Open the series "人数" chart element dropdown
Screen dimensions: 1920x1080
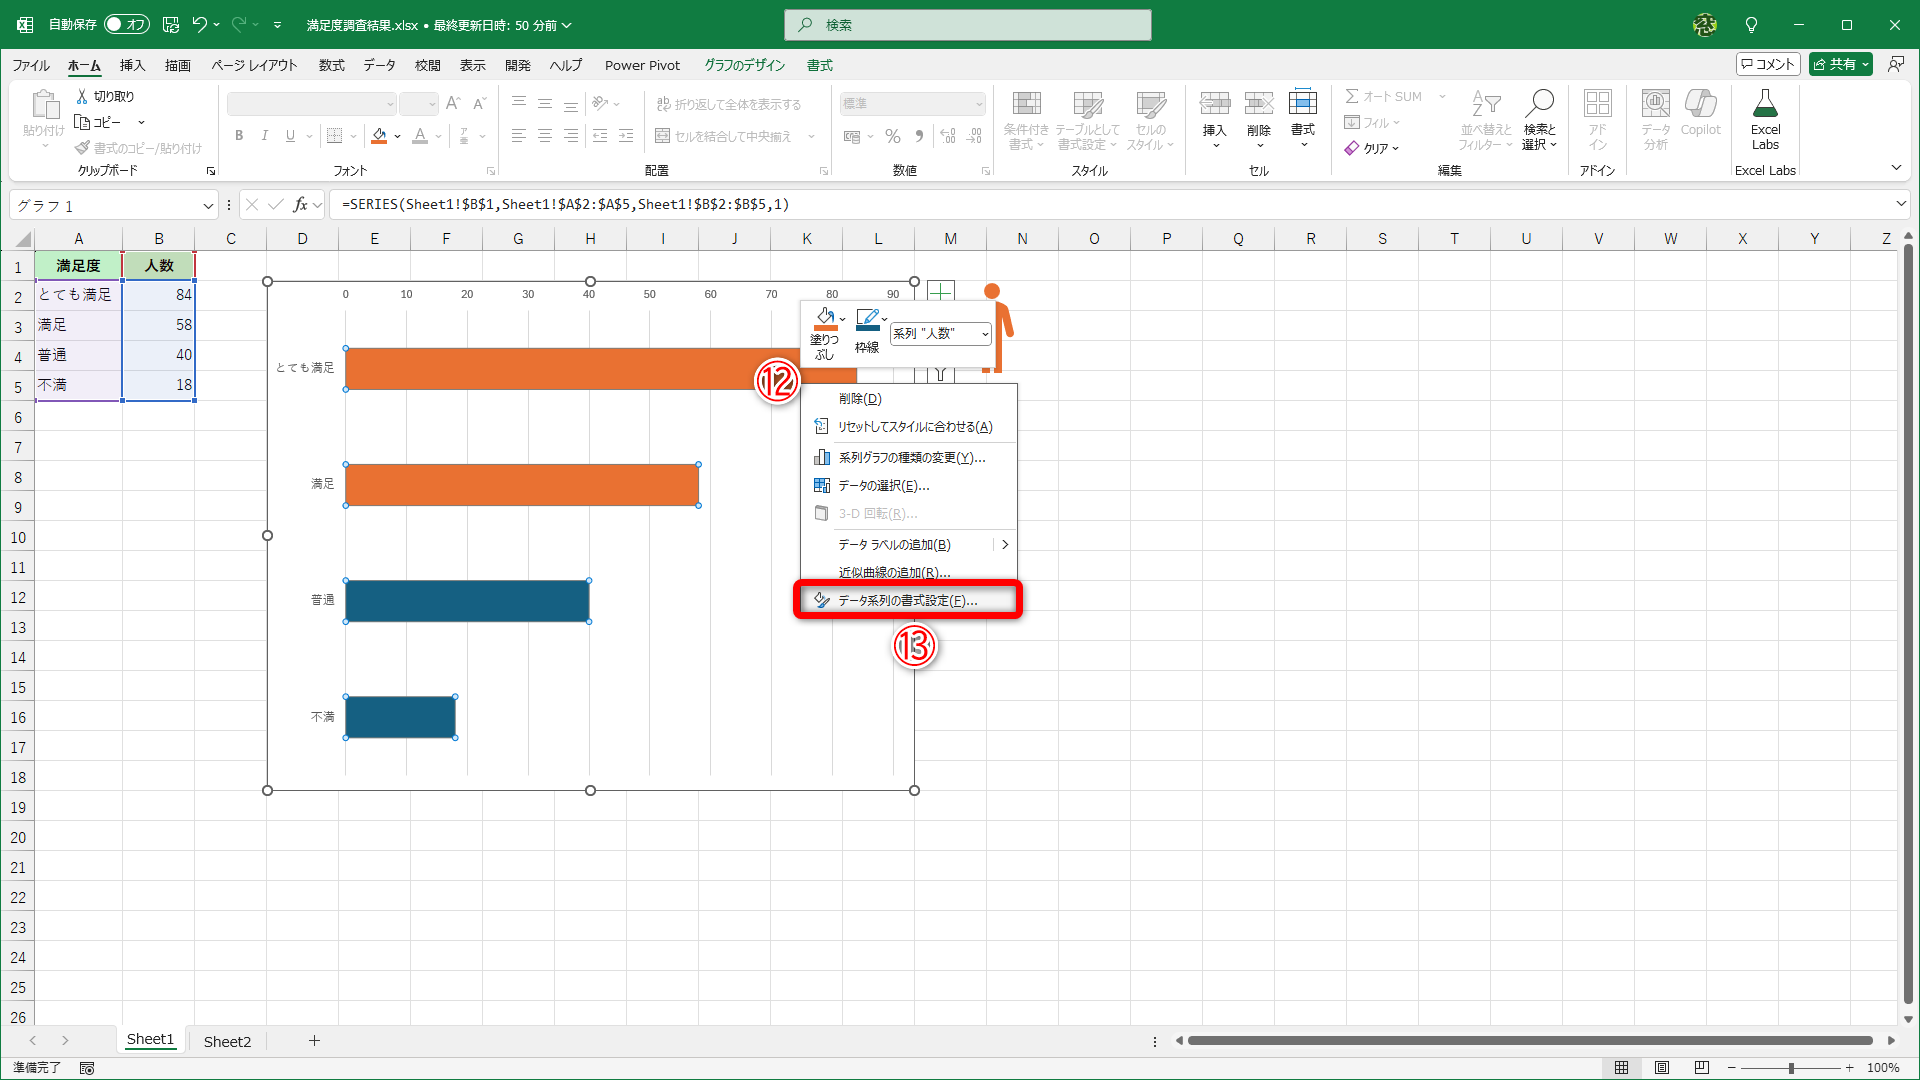point(941,334)
